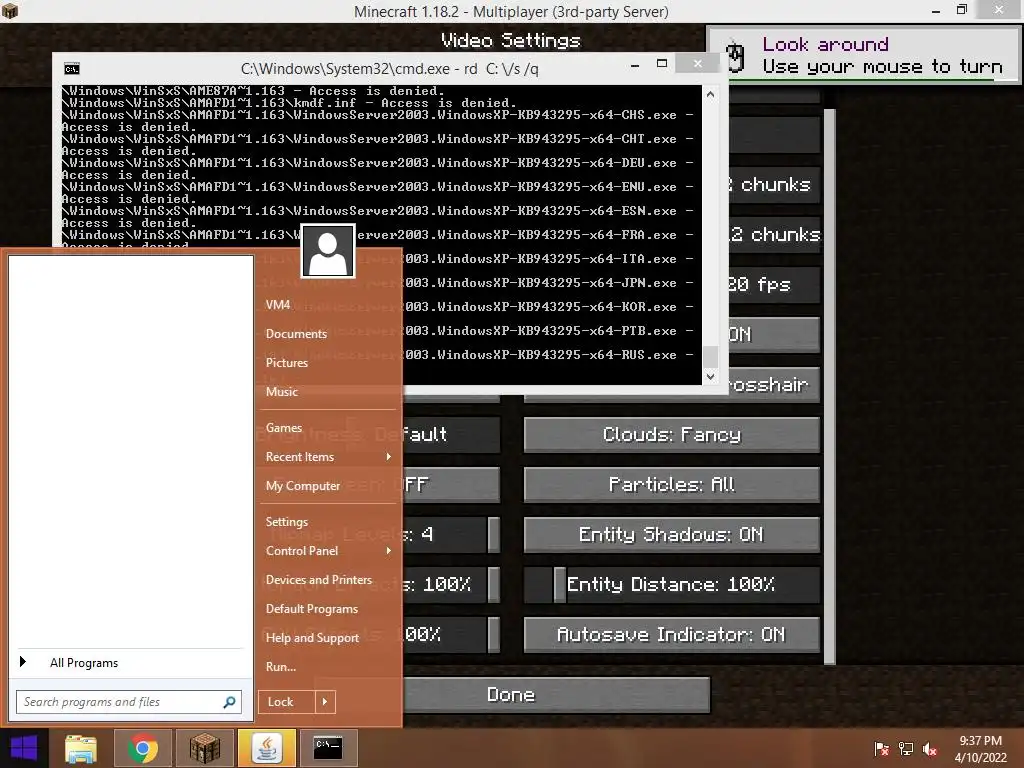The height and width of the screenshot is (768, 1024).
Task: Click the network tray icon
Action: pos(906,749)
